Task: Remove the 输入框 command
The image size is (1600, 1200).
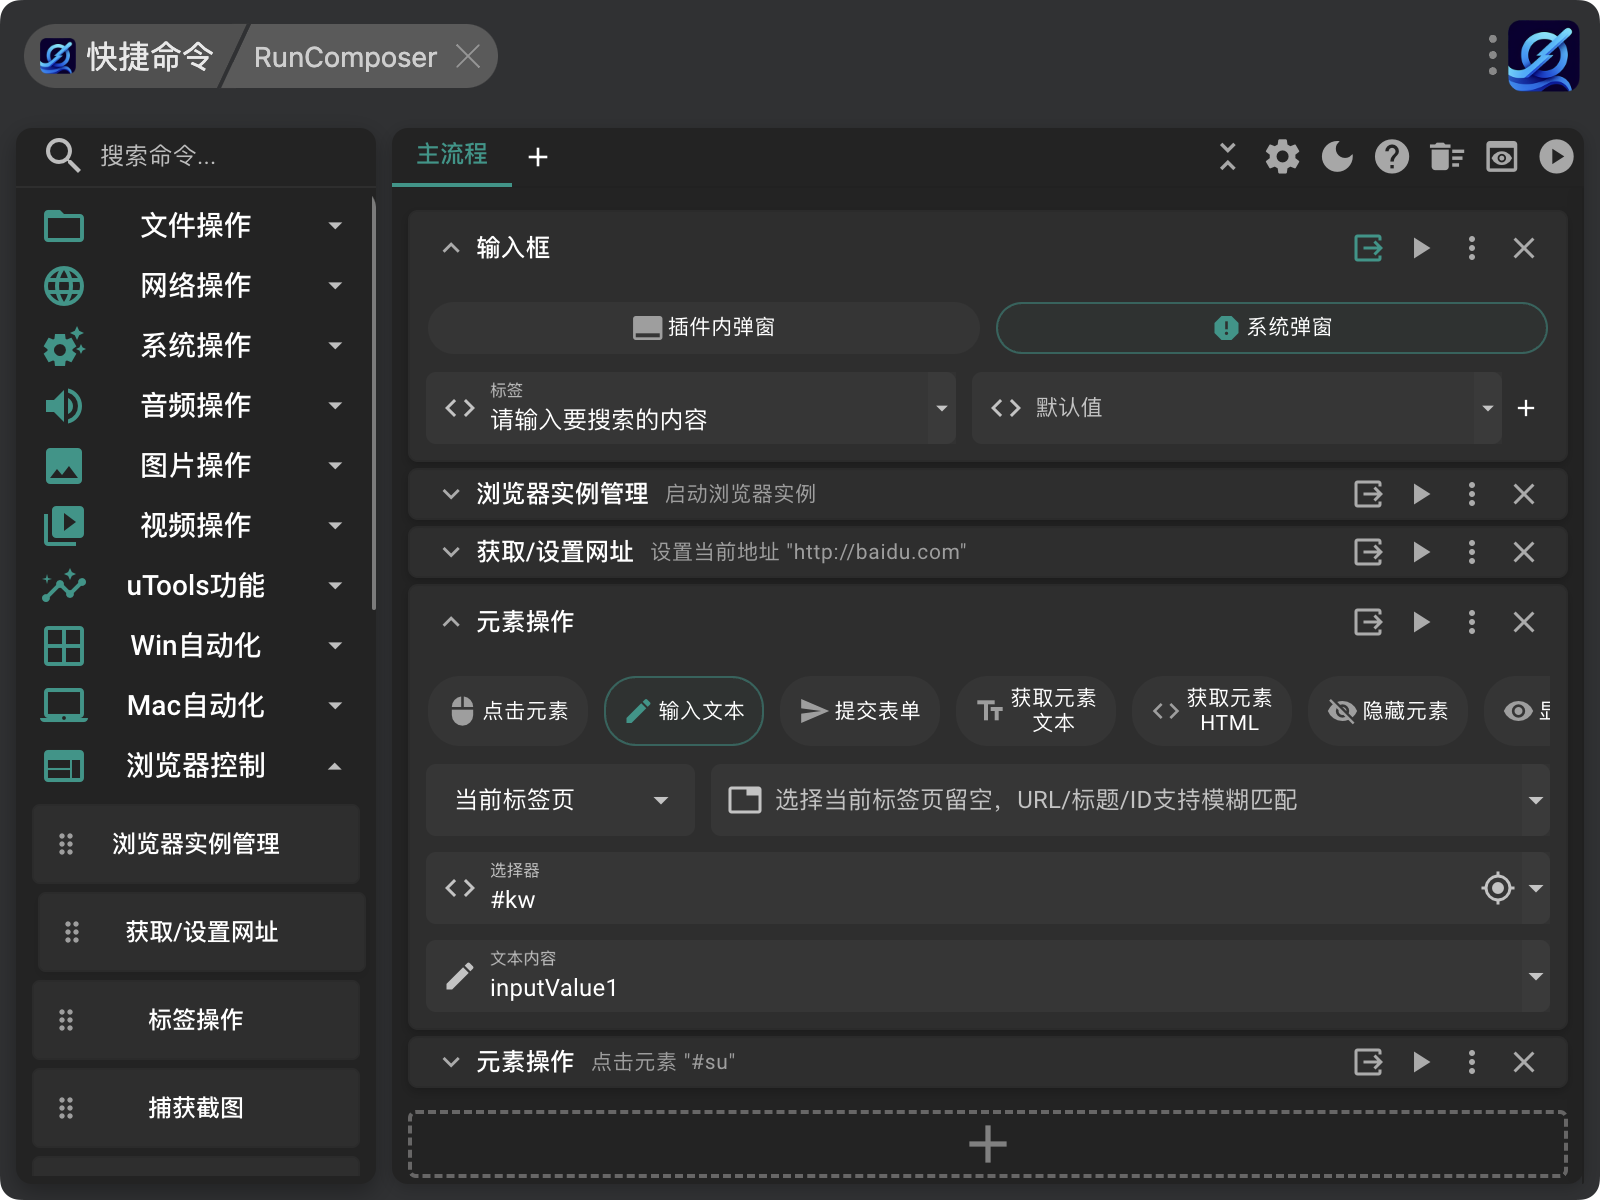Action: coord(1524,248)
